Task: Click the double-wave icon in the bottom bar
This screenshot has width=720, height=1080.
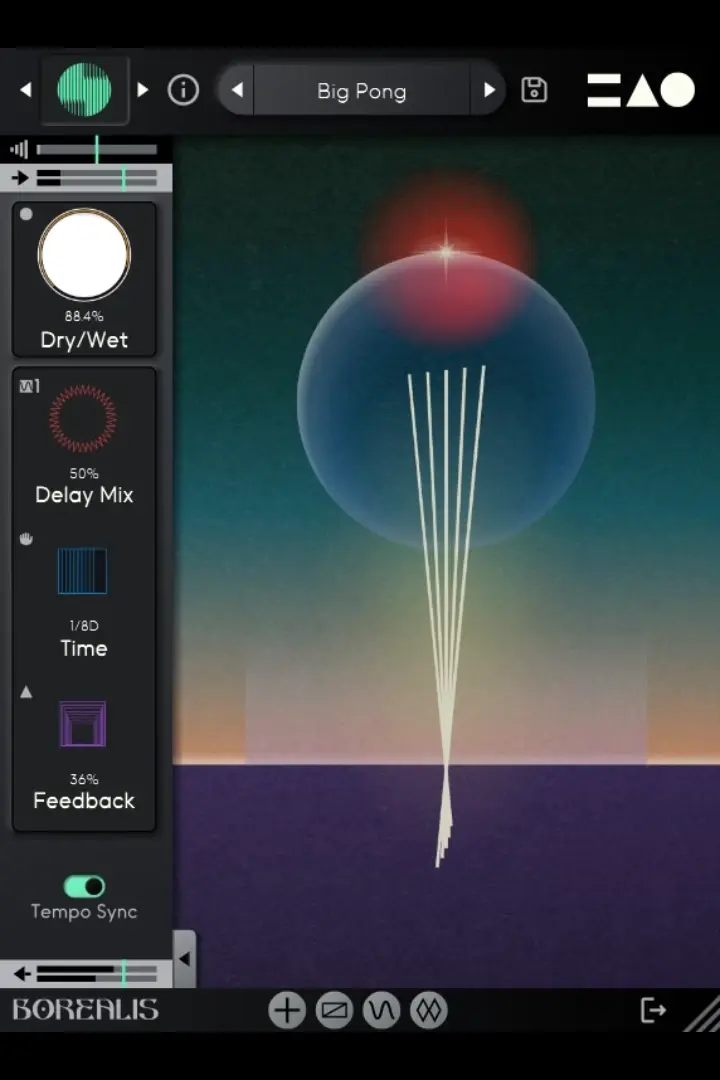Action: pyautogui.click(x=429, y=1010)
